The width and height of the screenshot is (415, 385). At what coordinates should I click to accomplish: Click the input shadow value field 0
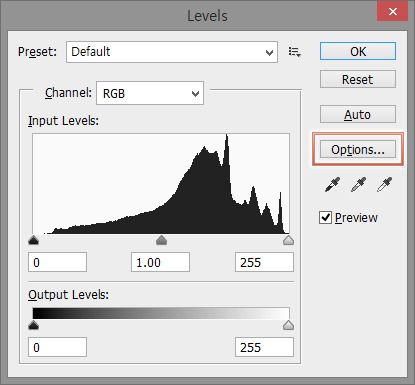[57, 262]
